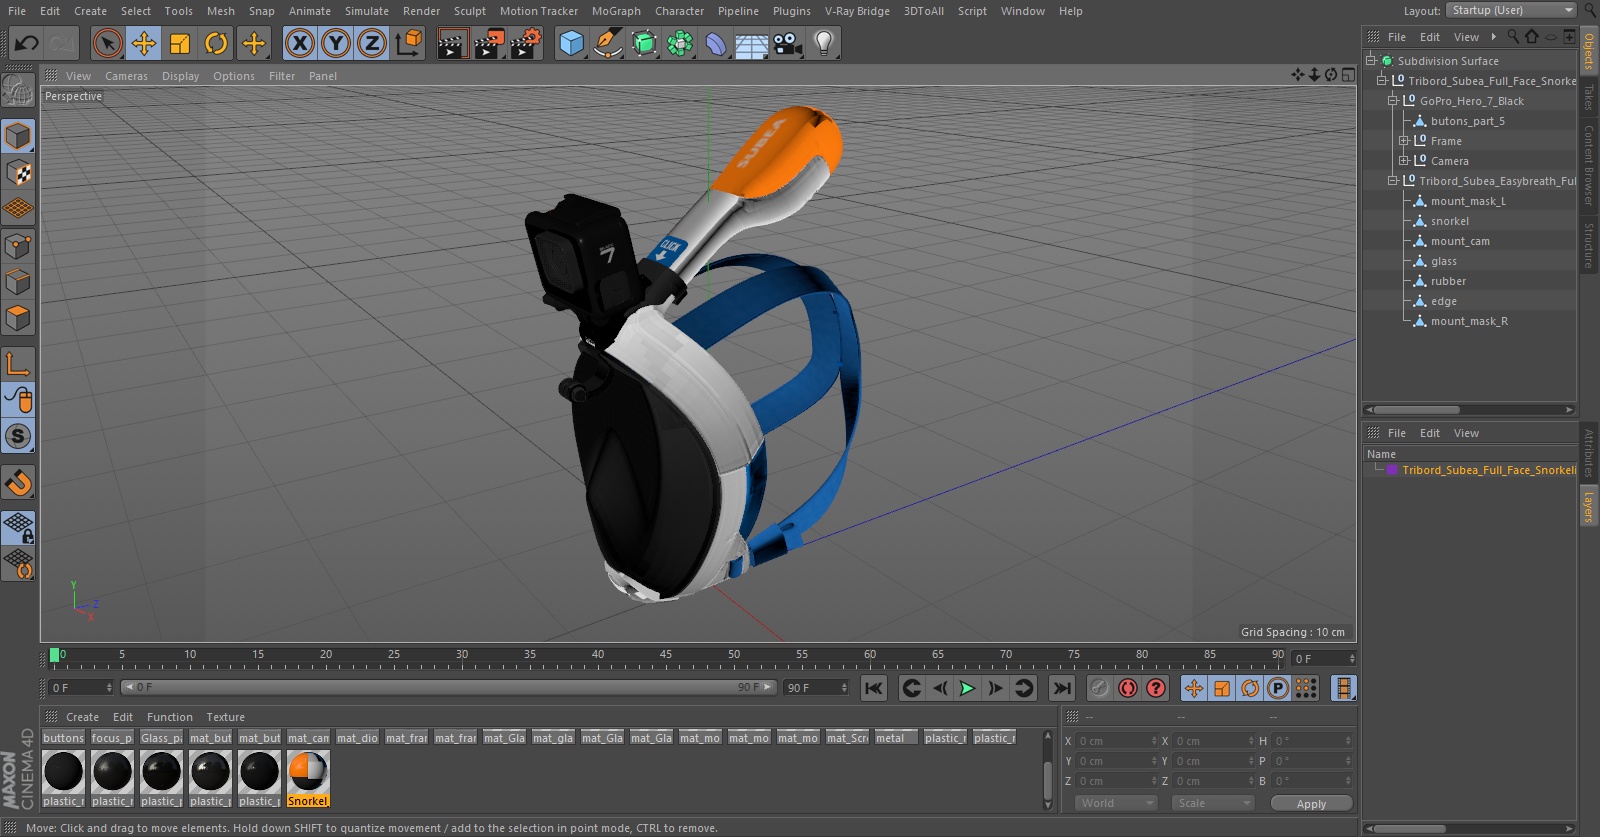
Task: Click Locked Workplane icon
Action: coord(19,527)
